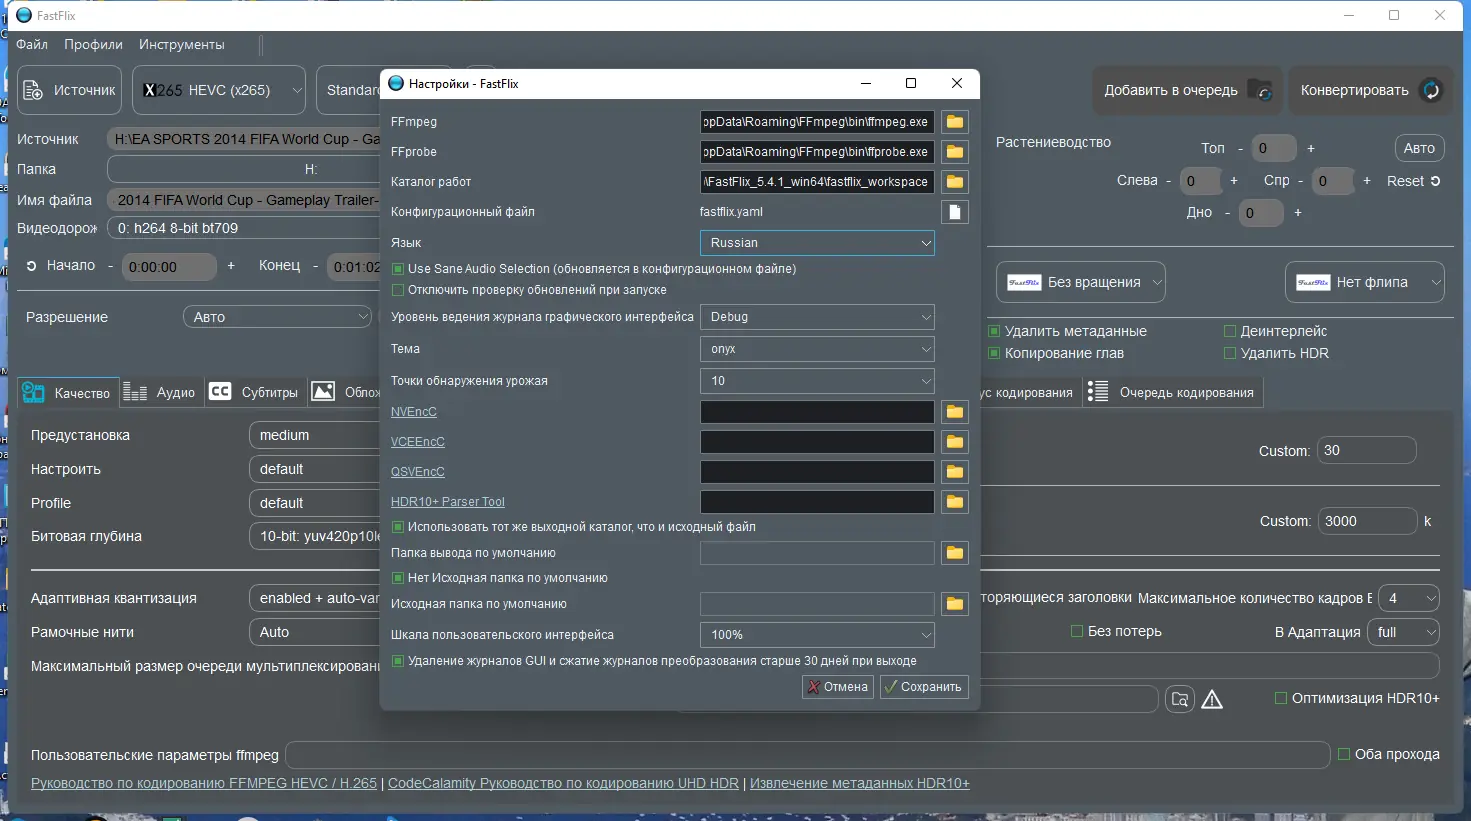Choose folder for Папка вывода по умолчанию

click(955, 553)
